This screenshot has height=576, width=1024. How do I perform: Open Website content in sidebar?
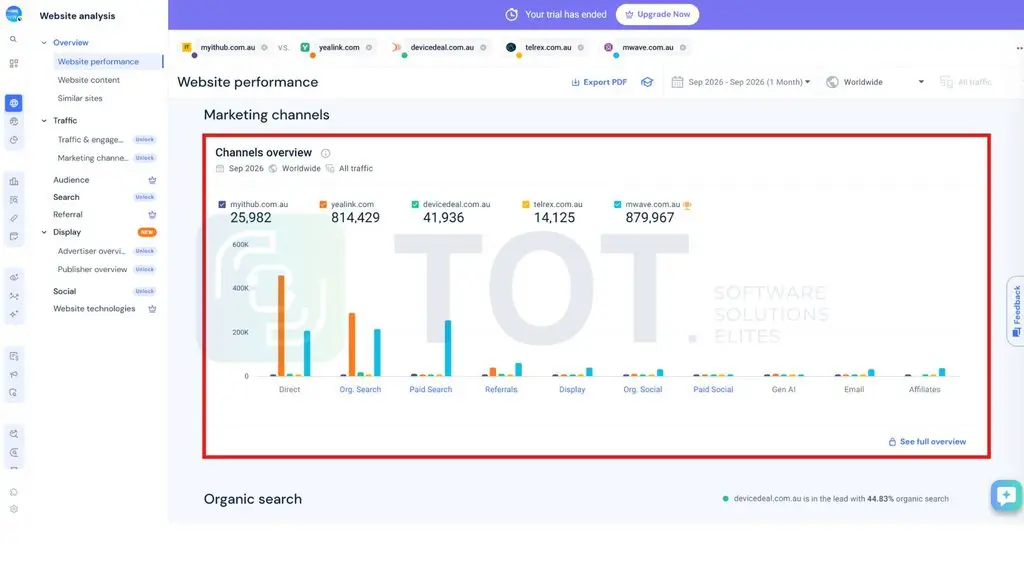[x=89, y=80]
